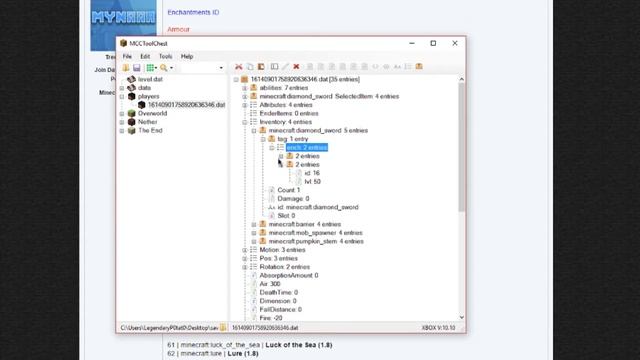Click the level.dat book icon

tap(131, 79)
